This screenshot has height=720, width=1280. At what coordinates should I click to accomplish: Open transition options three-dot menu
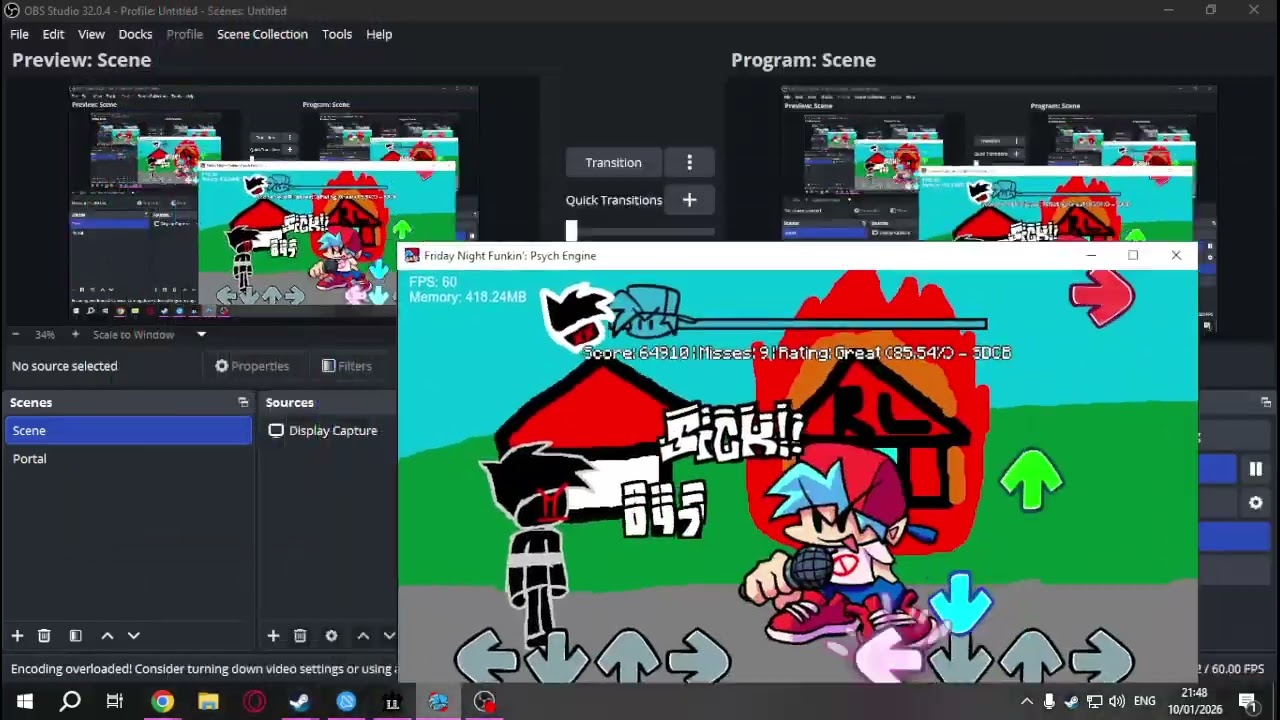(689, 162)
